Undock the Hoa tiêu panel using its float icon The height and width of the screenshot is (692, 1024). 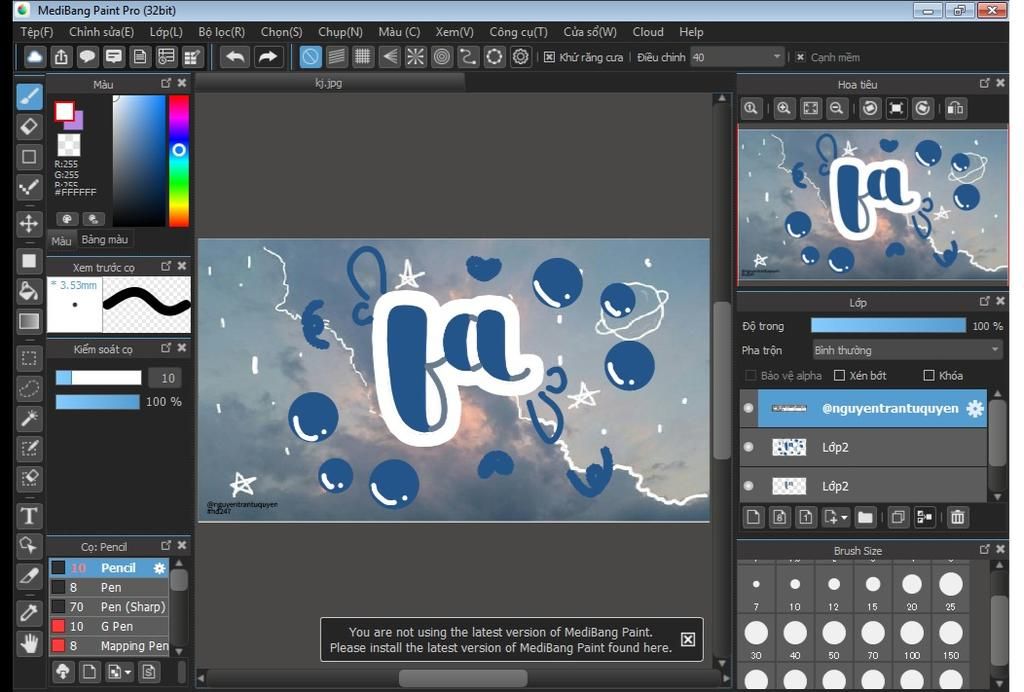[x=985, y=83]
